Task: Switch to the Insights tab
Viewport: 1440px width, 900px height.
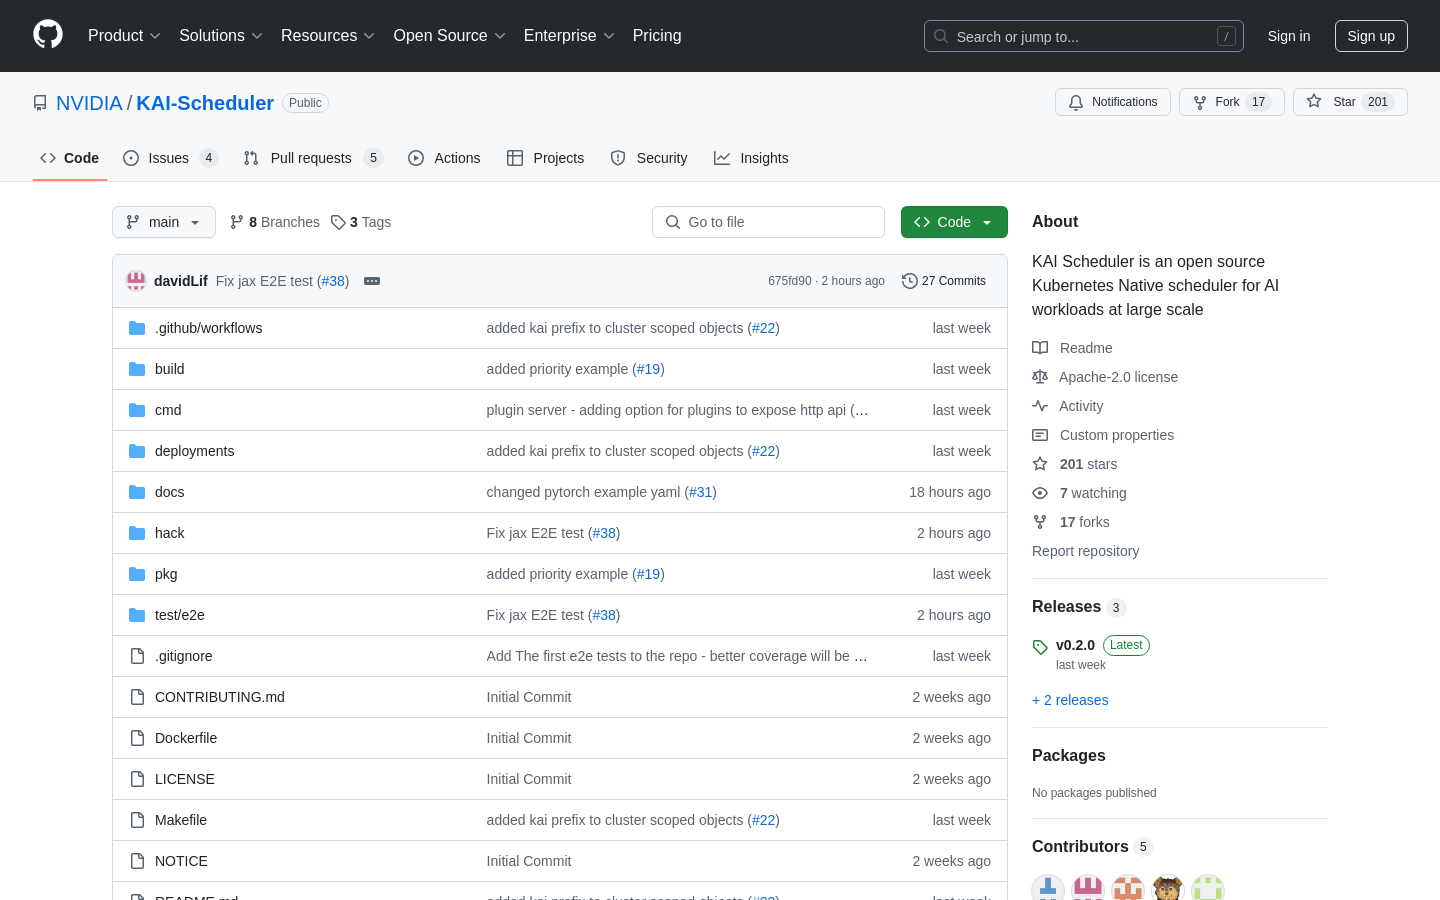Action: click(751, 158)
